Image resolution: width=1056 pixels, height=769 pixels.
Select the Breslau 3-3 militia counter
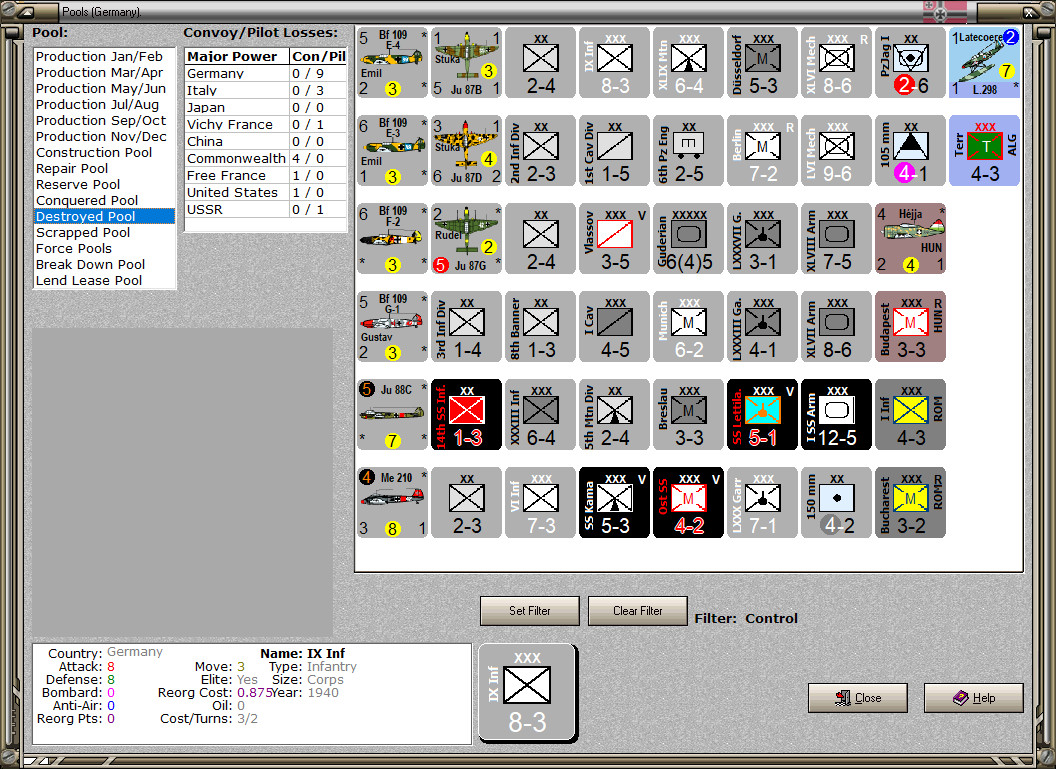point(688,415)
